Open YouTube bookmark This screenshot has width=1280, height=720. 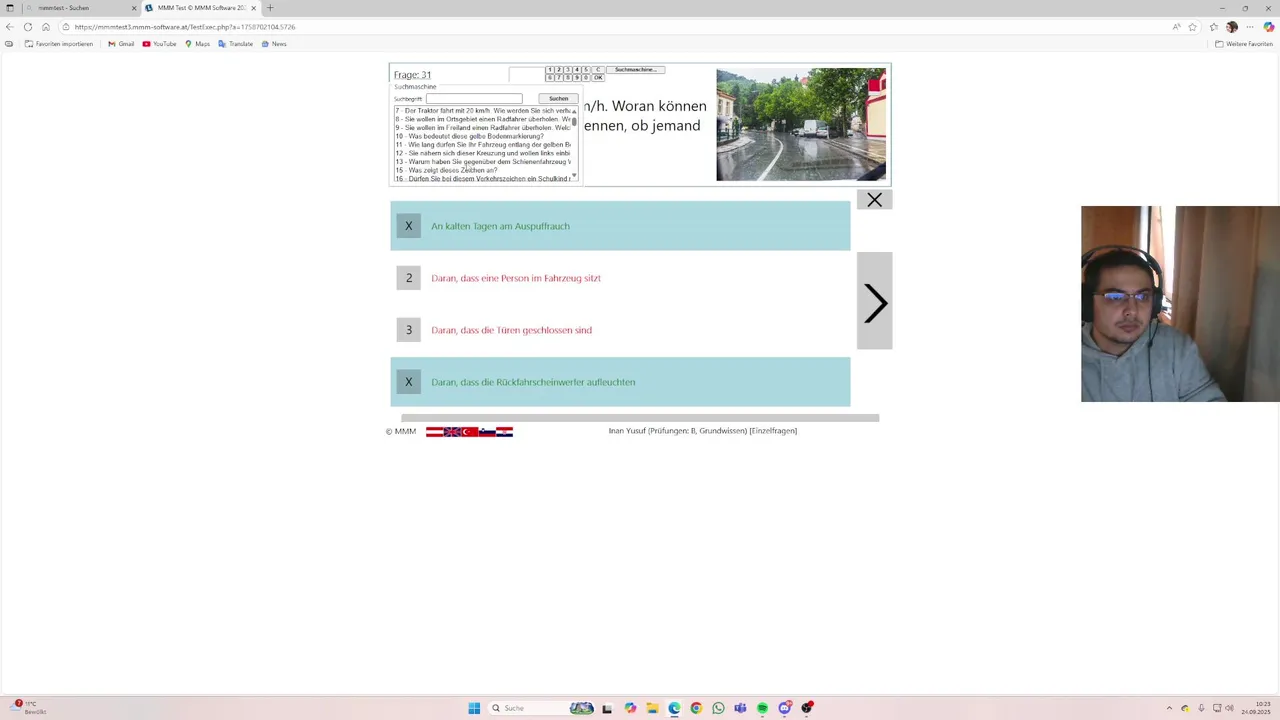coord(159,44)
